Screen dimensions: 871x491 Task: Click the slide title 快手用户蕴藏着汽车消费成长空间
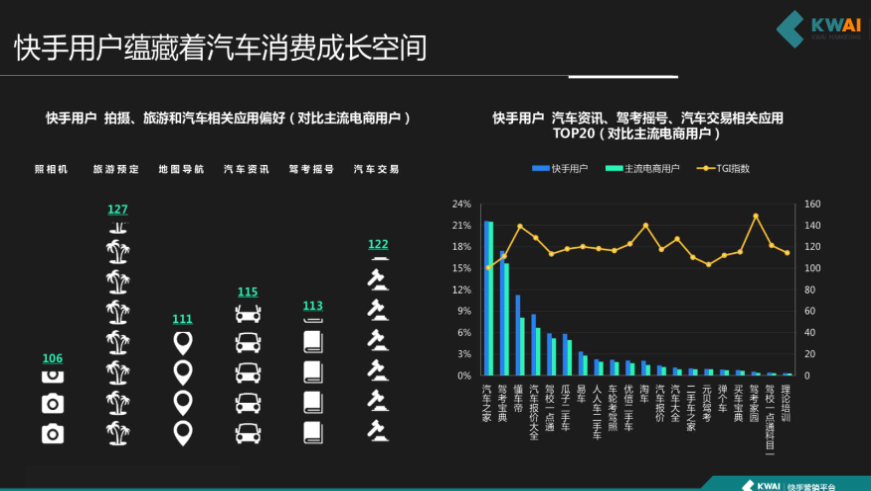[x=221, y=48]
